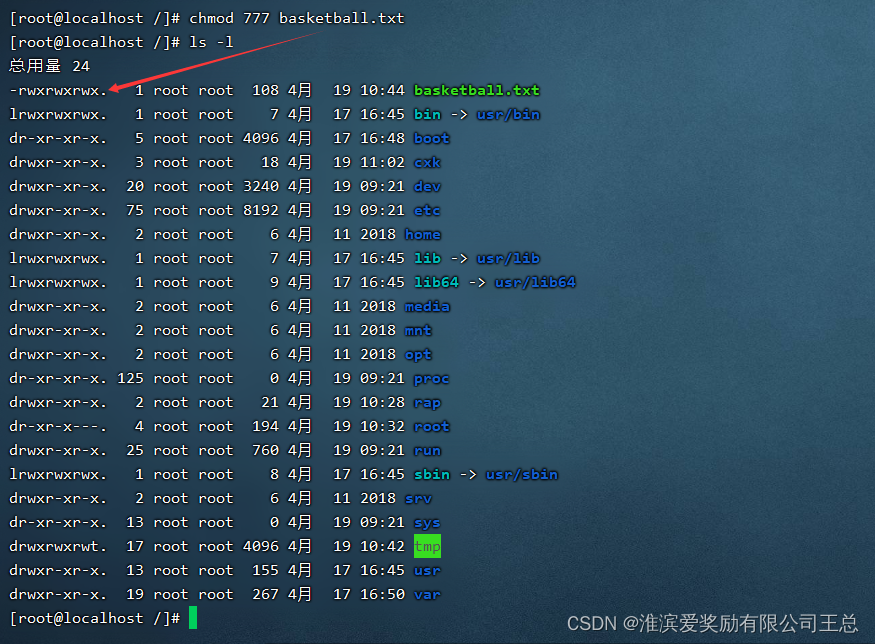Select the home directory name

coord(423,234)
